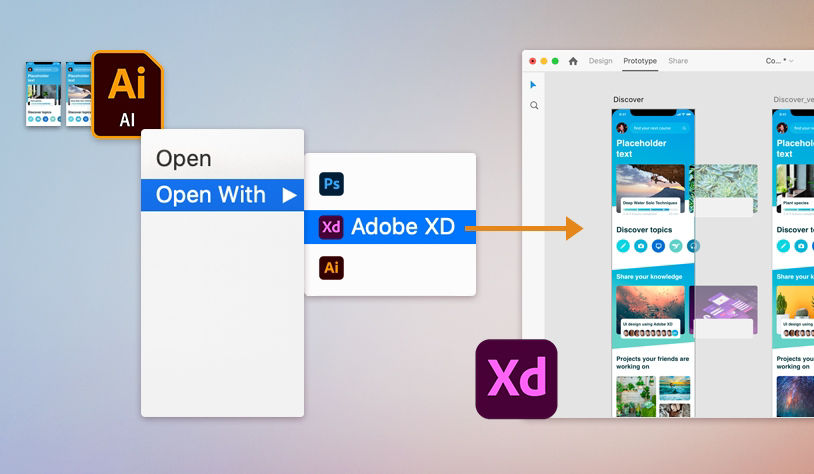Click Projects your friends are working on
The image size is (814, 474).
pos(653,362)
